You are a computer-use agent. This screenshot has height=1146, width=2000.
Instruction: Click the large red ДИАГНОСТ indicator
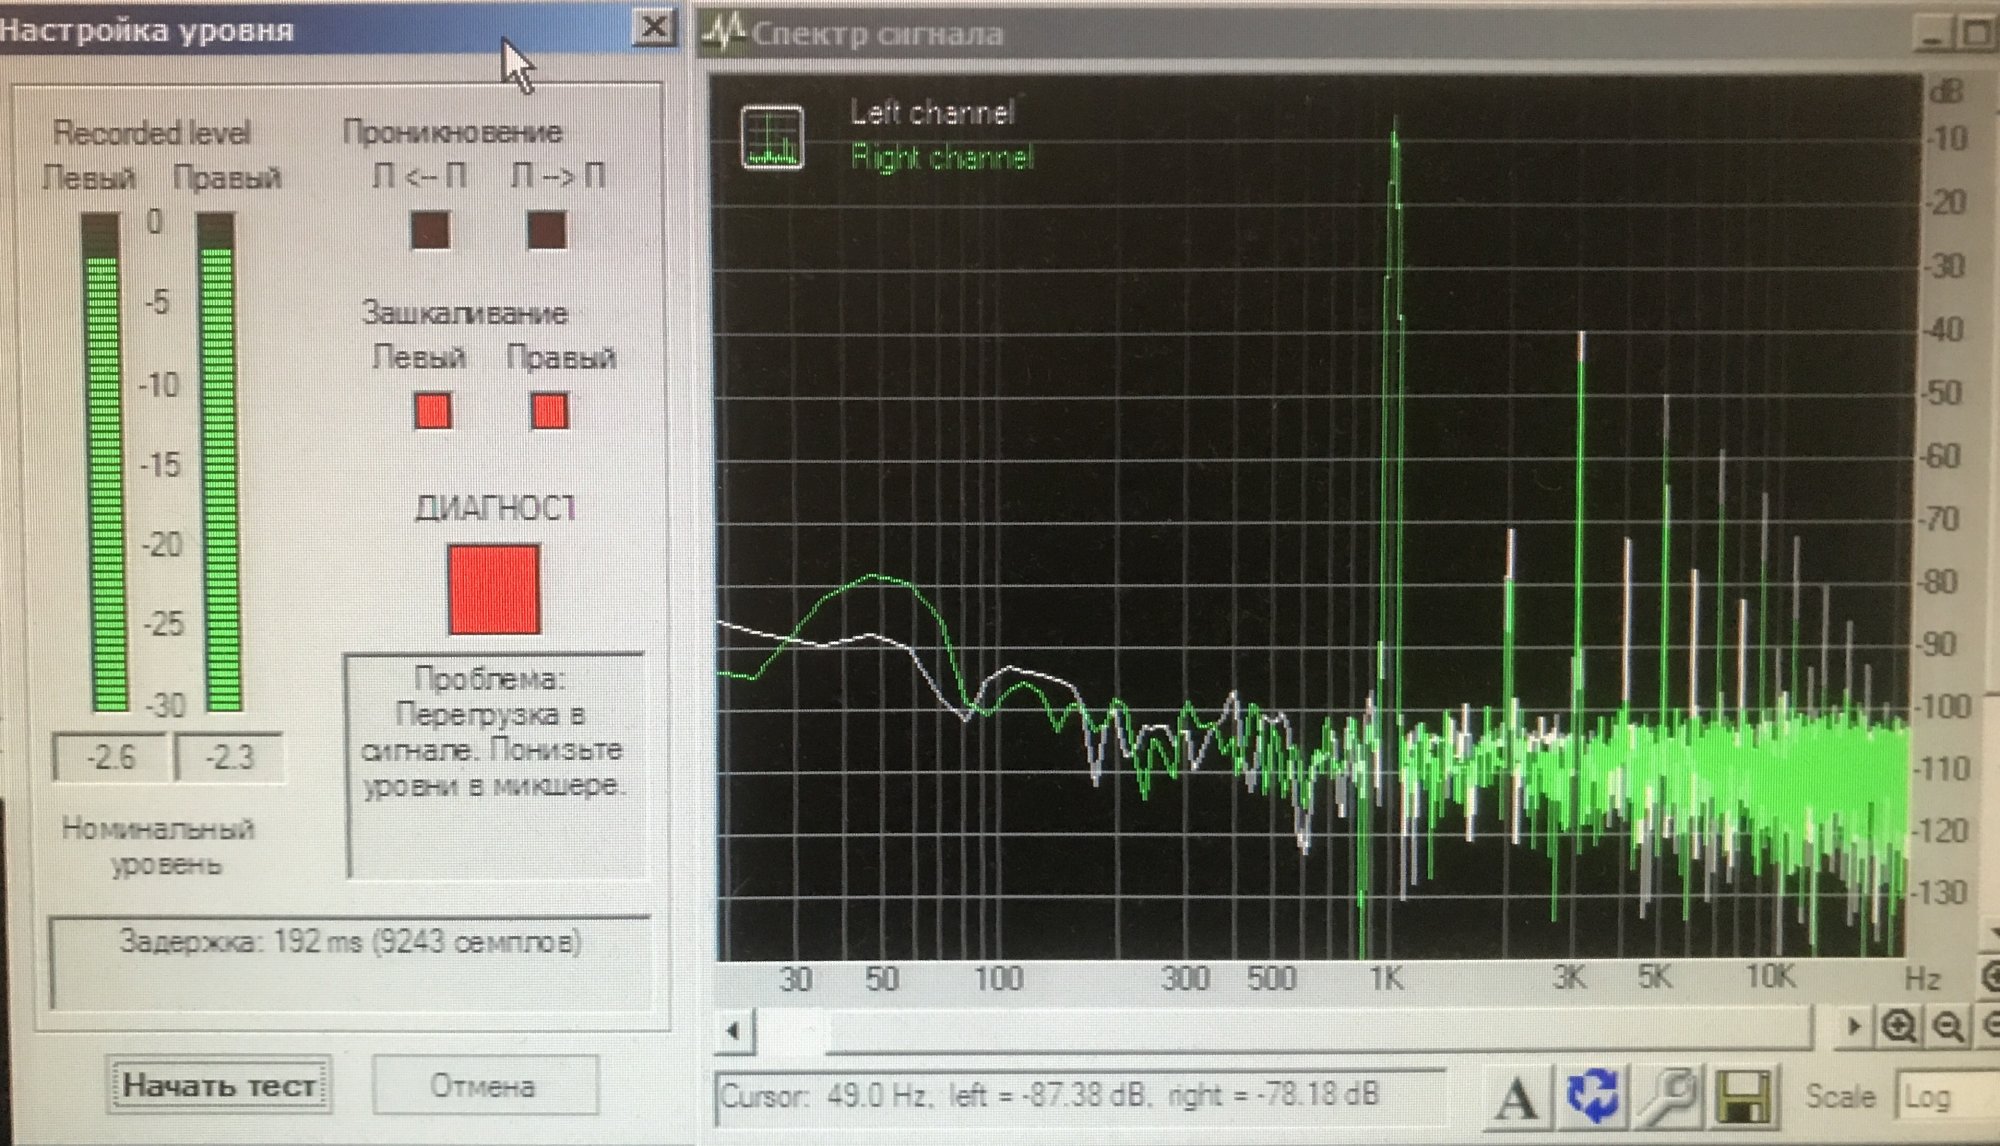[x=494, y=589]
